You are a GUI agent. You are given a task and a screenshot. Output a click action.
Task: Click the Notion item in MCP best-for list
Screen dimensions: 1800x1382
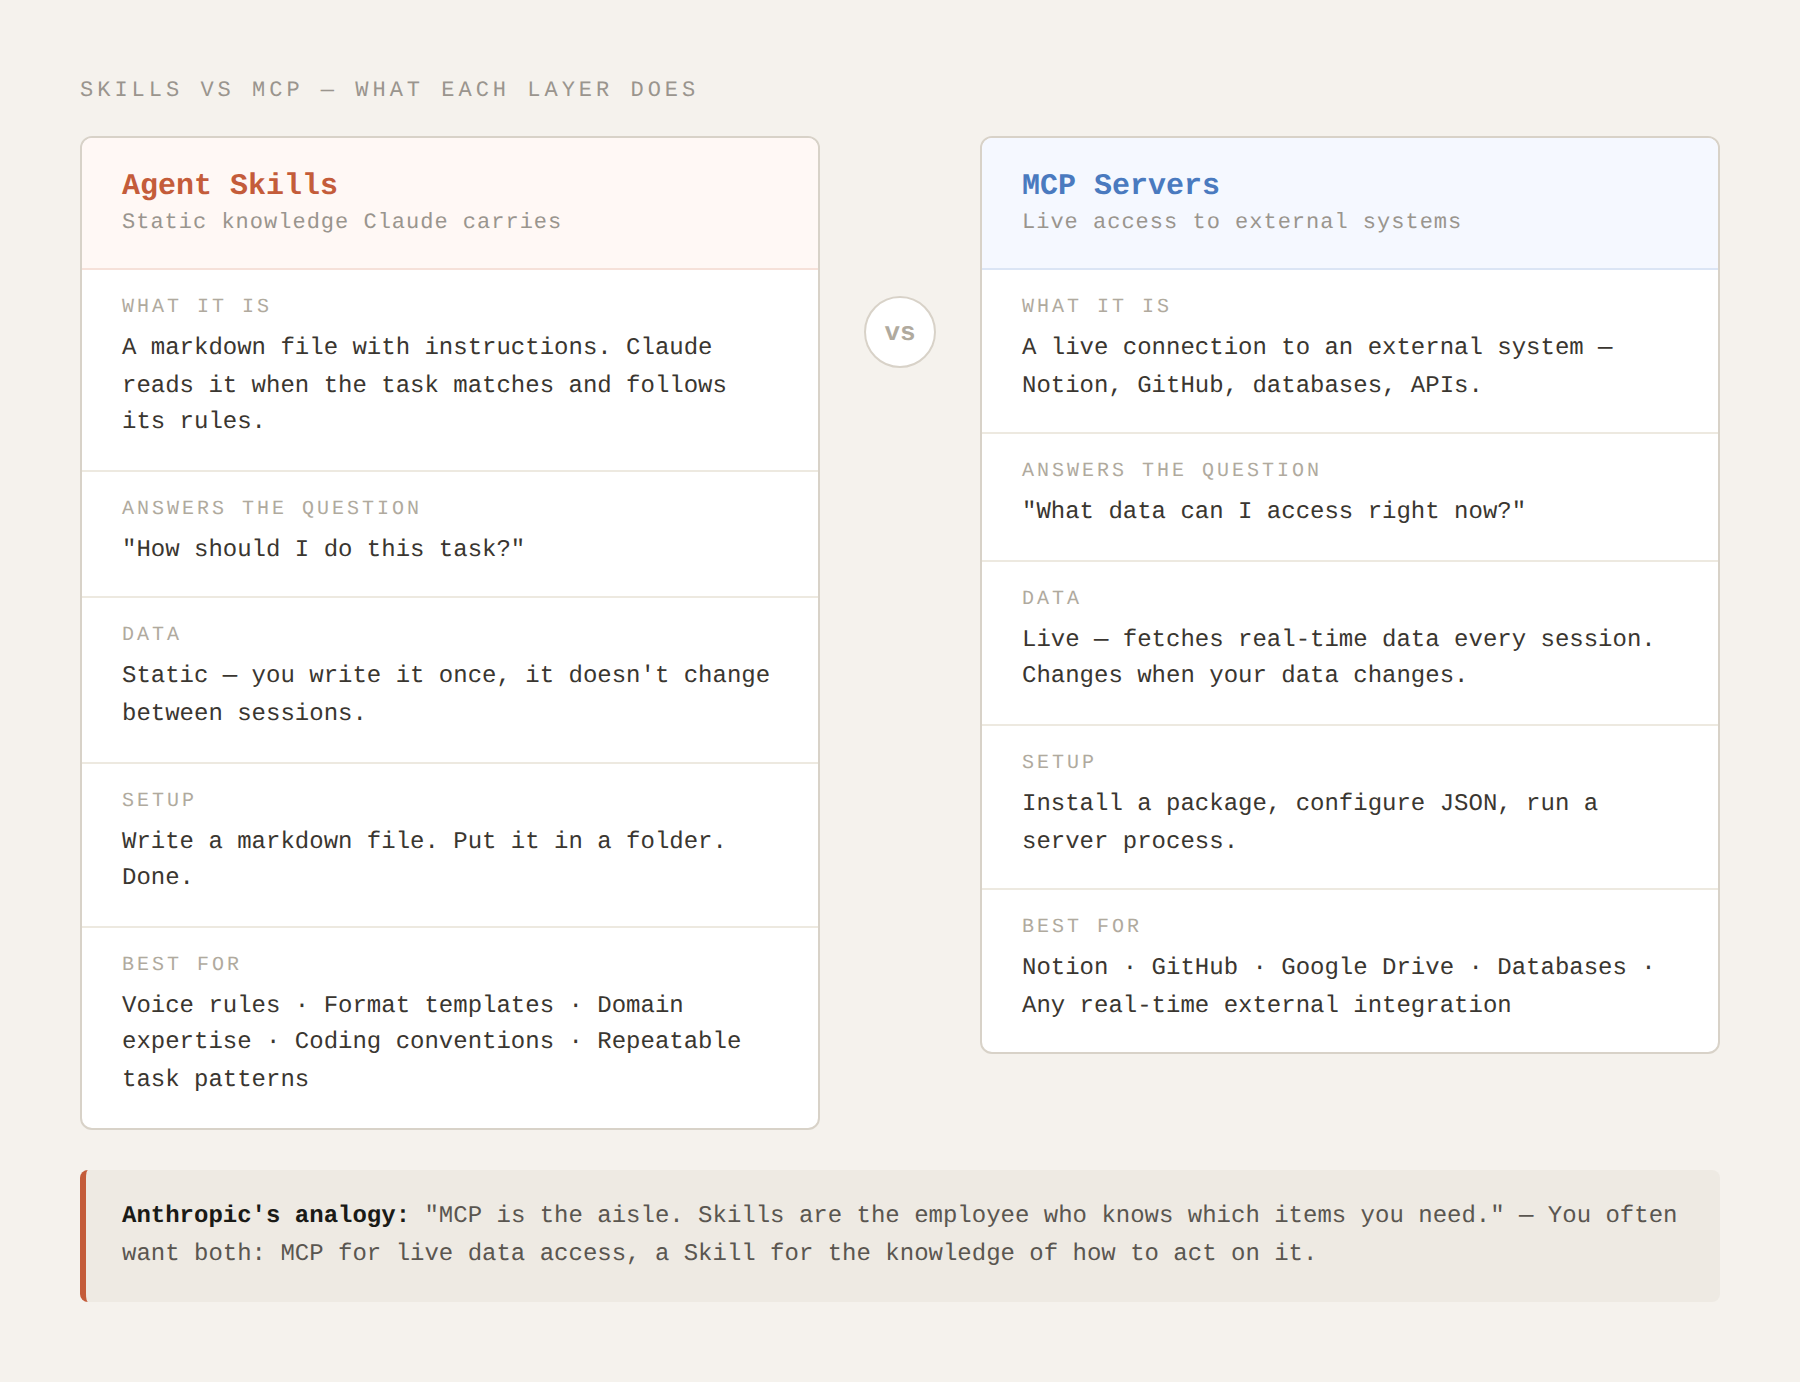coord(1063,966)
